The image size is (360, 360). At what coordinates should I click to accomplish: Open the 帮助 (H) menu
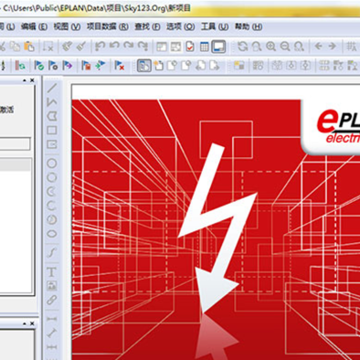(248, 27)
